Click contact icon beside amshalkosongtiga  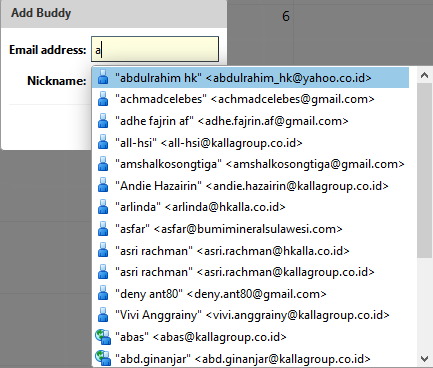click(x=103, y=164)
